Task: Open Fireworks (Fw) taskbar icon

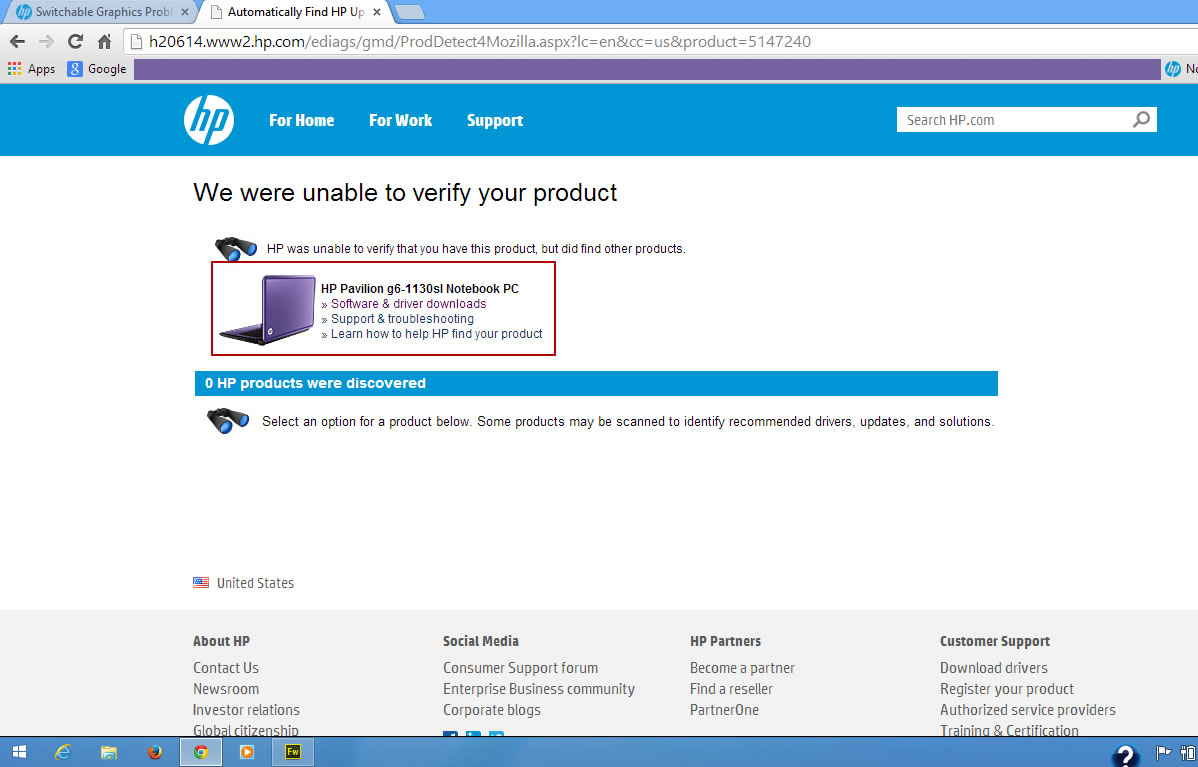Action: pyautogui.click(x=293, y=752)
